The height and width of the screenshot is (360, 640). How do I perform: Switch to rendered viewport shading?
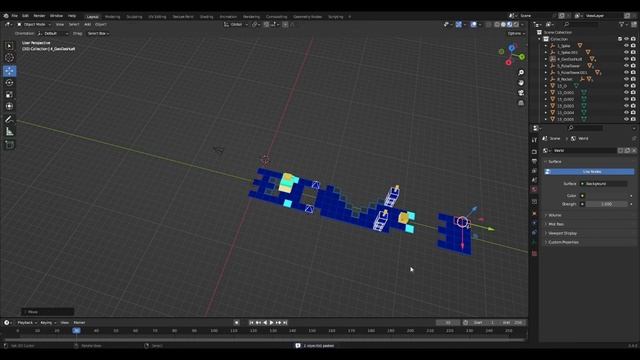click(516, 25)
